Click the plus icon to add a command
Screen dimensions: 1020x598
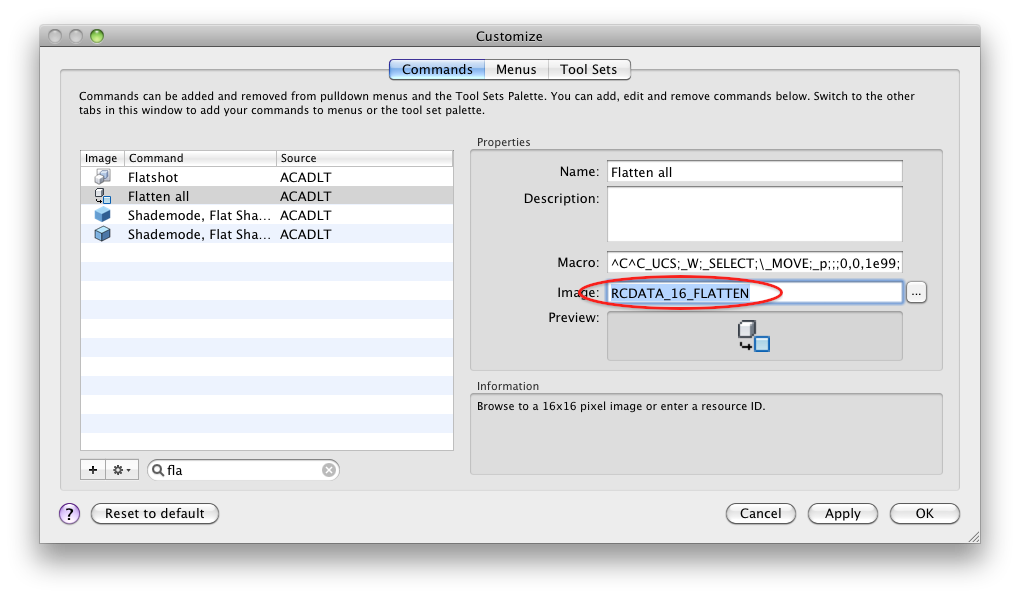[x=92, y=469]
